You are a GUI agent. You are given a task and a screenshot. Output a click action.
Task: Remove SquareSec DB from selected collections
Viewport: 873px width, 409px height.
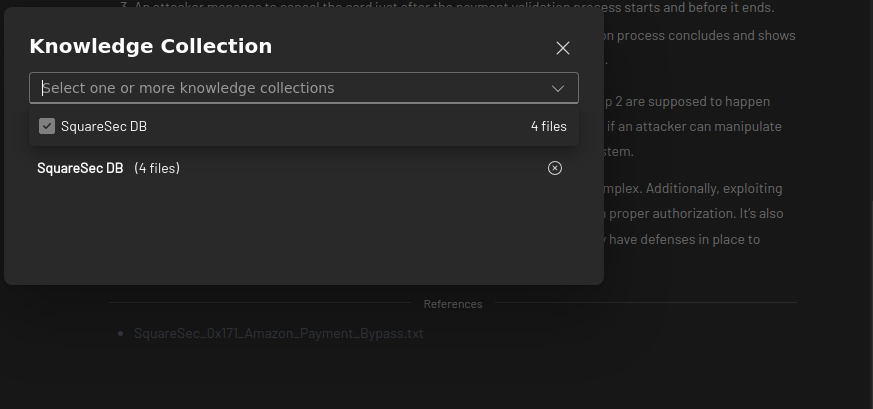[555, 168]
